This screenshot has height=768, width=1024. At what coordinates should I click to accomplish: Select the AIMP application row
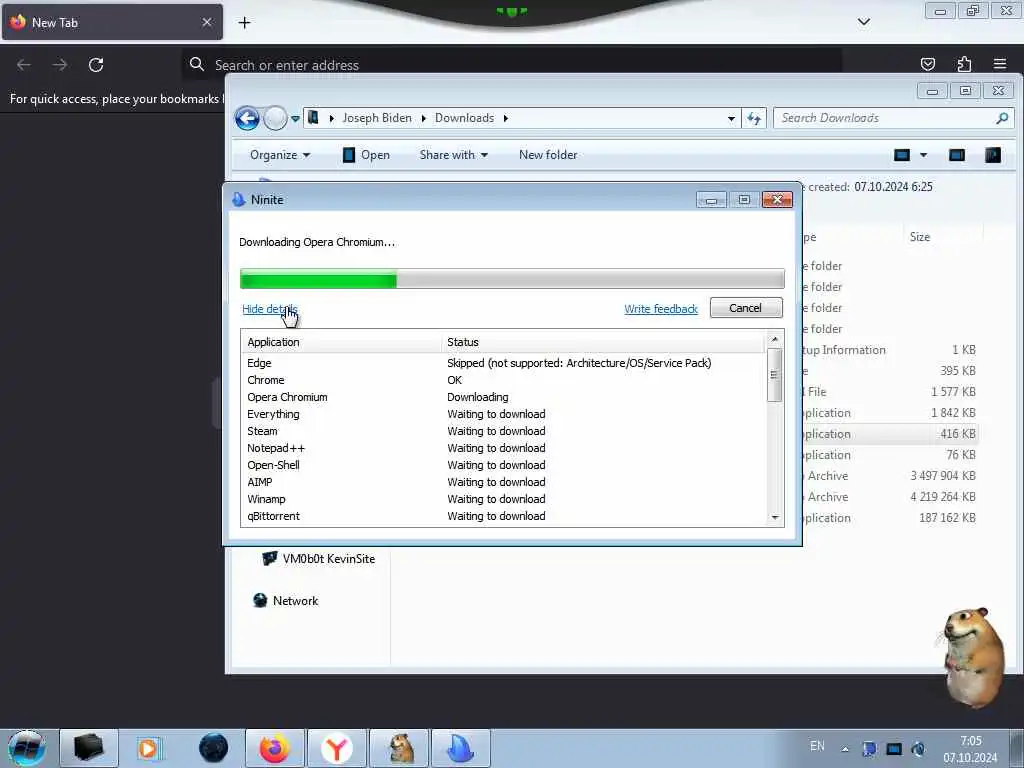tap(503, 482)
